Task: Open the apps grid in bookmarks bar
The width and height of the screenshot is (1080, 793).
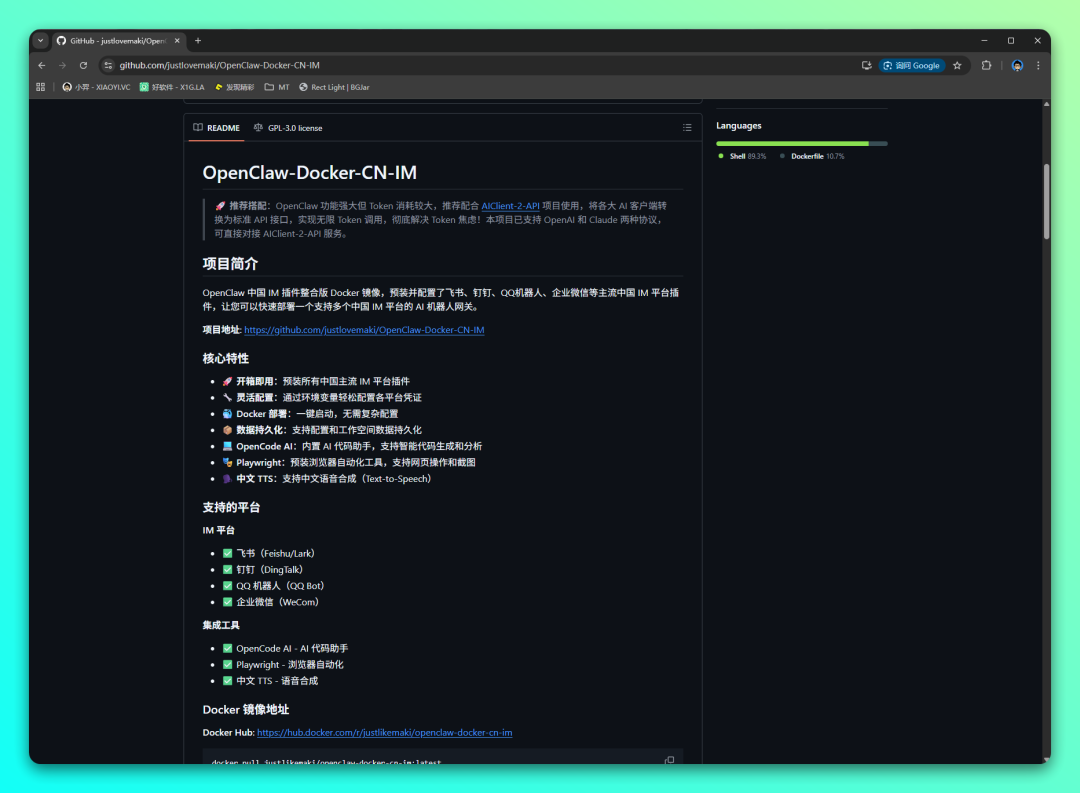Action: pos(41,87)
